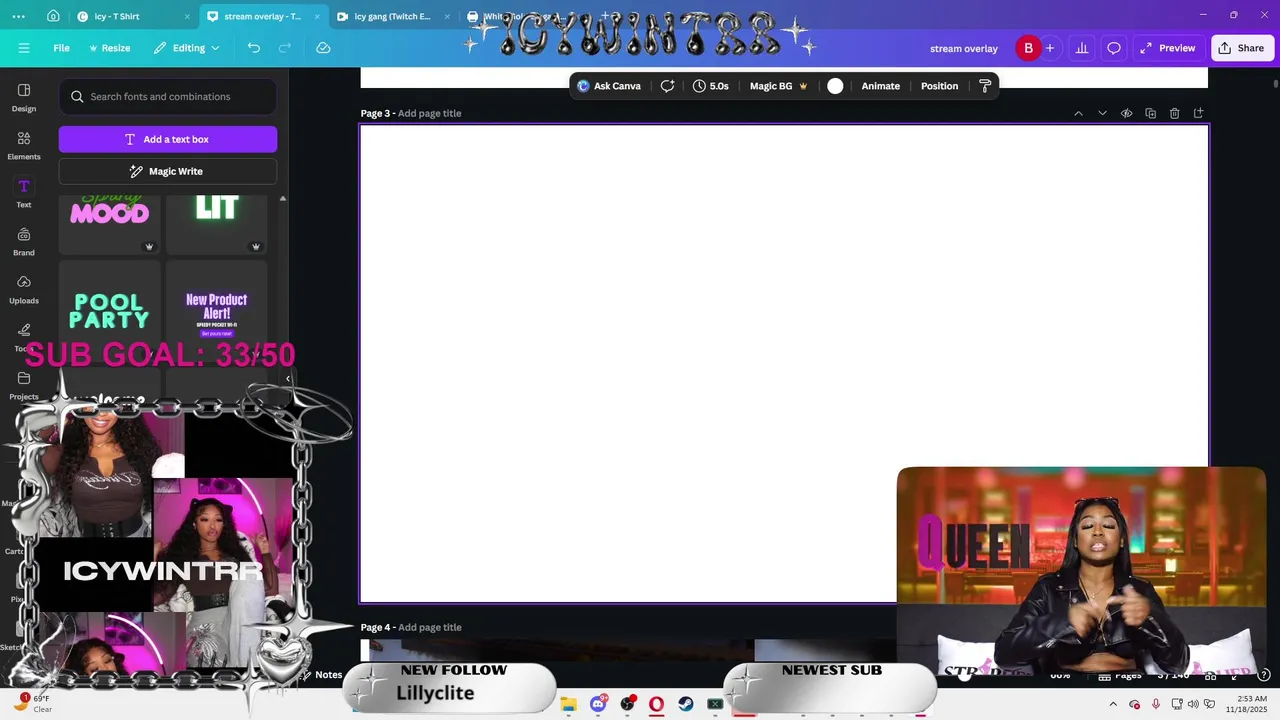Click the Magic Write button
Viewport: 1280px width, 720px height.
[x=168, y=171]
